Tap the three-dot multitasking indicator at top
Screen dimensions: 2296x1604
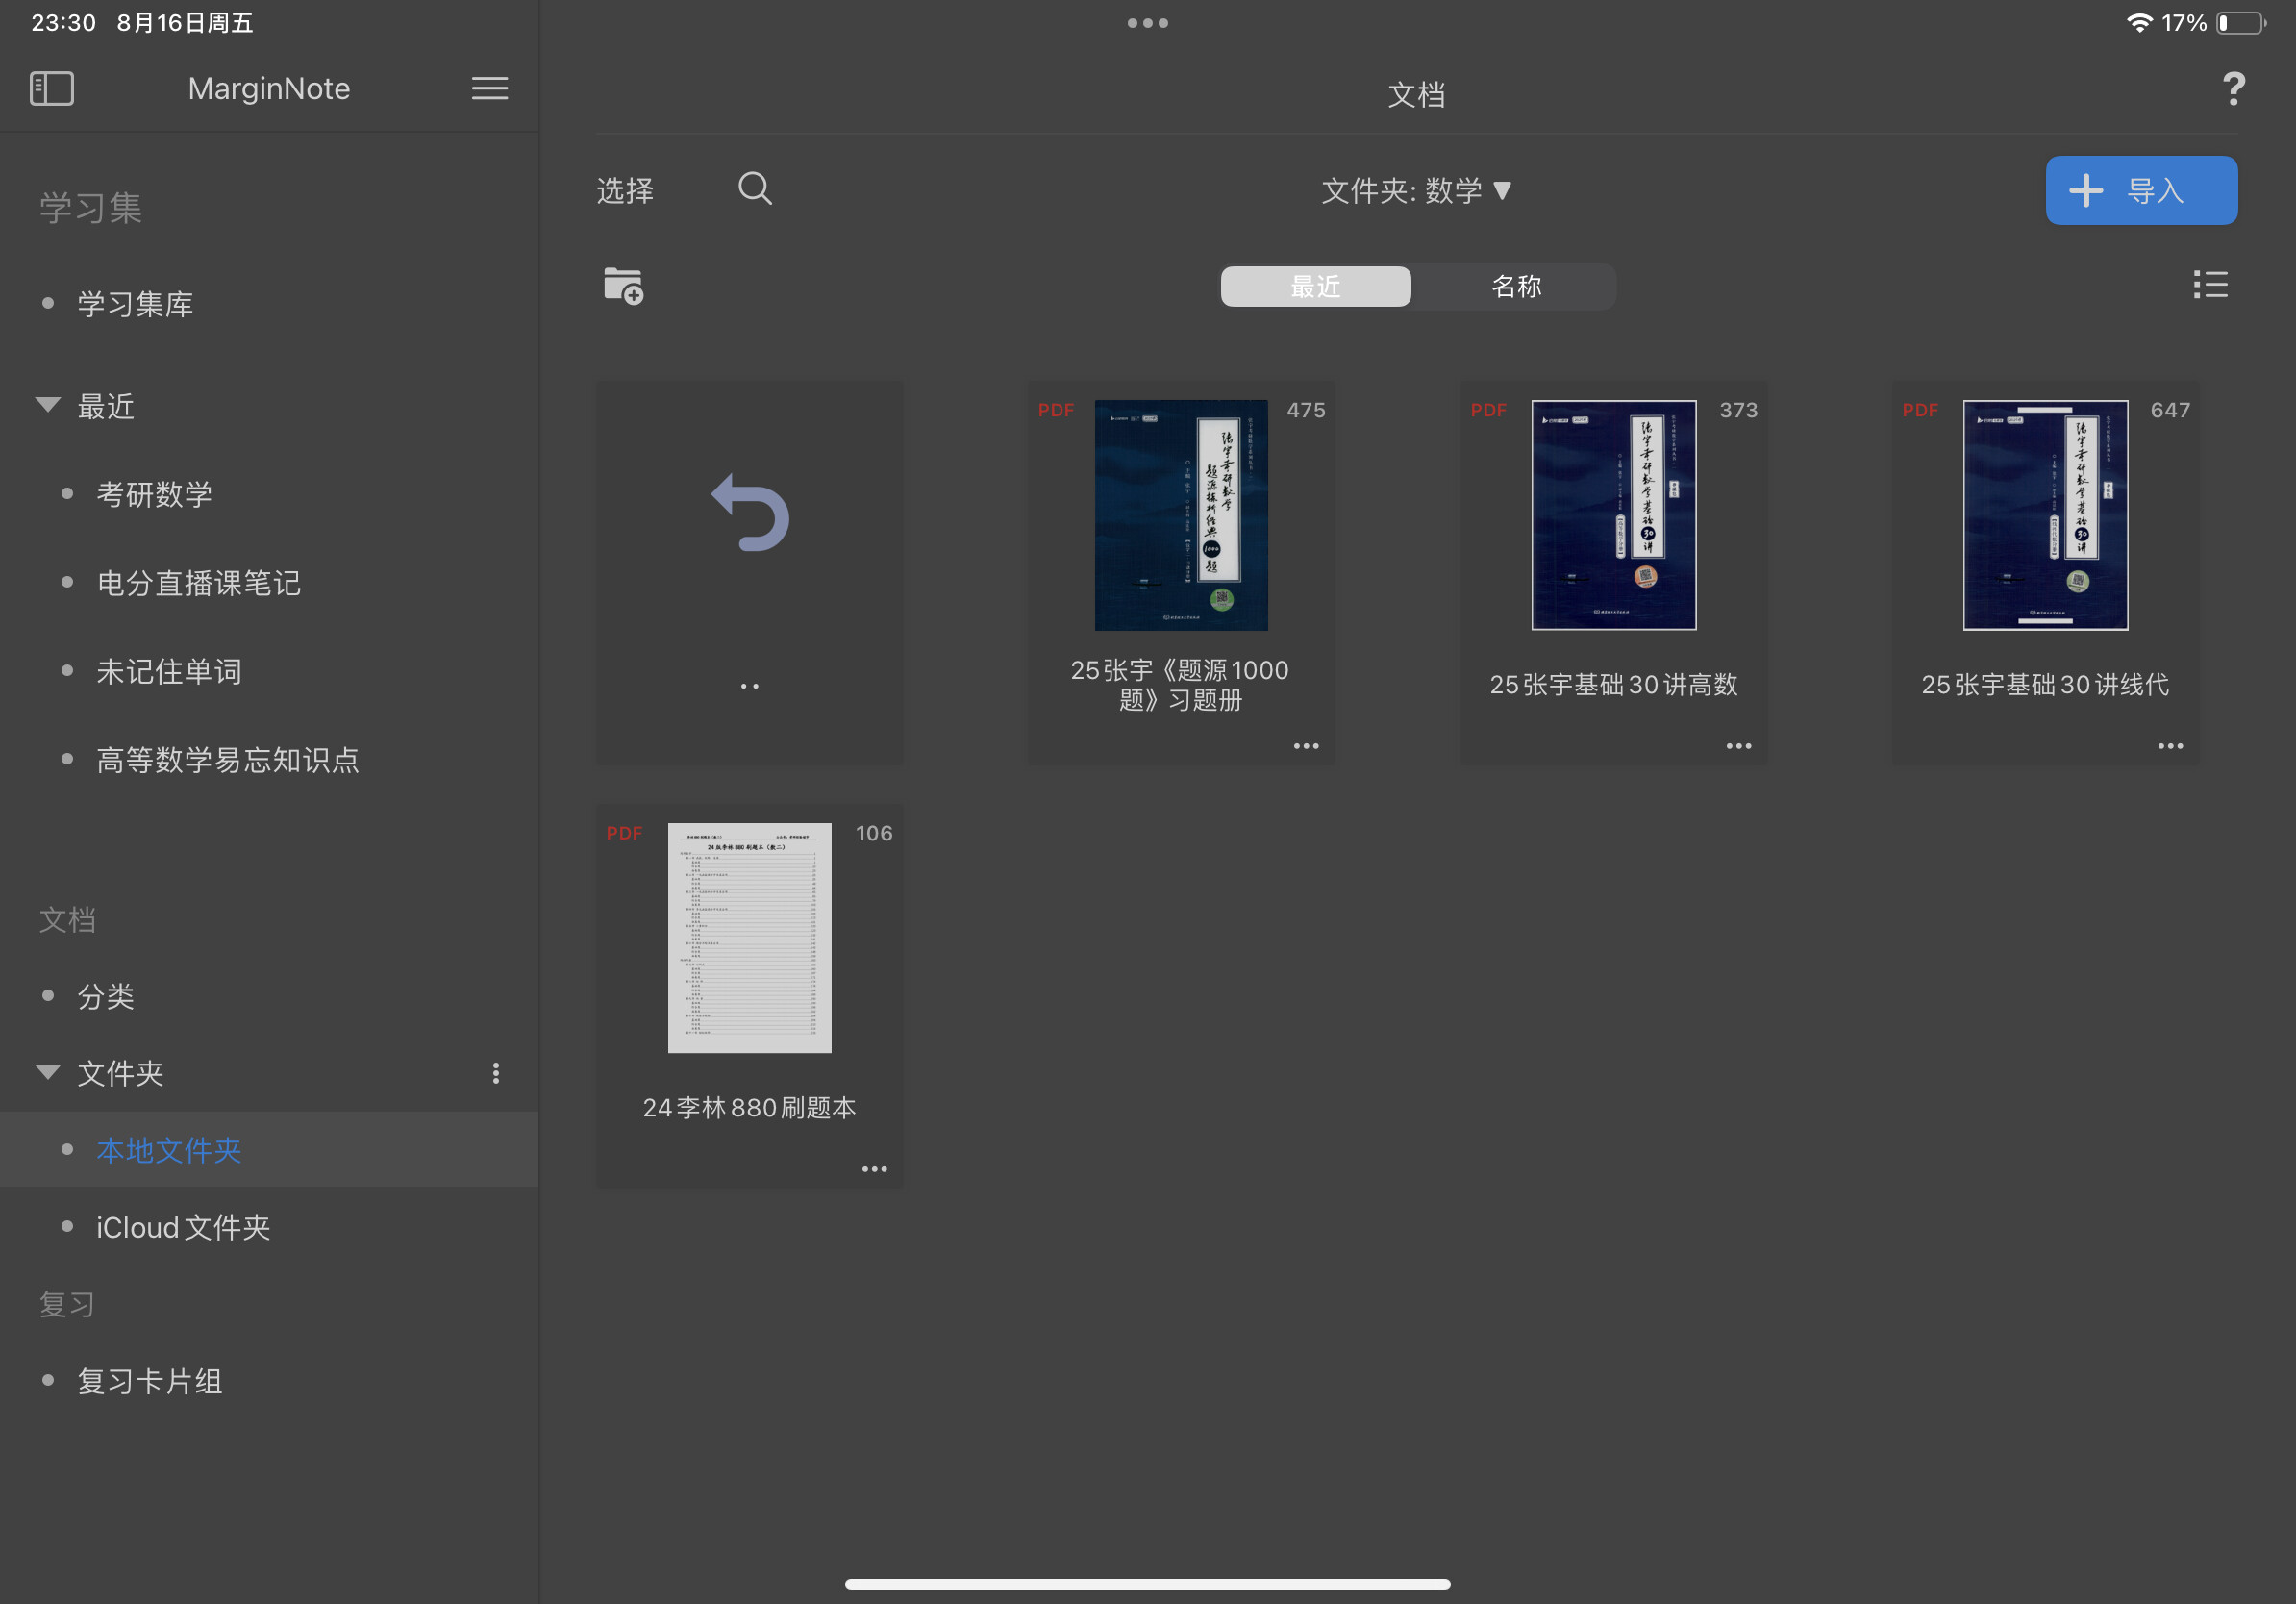pos(1148,23)
